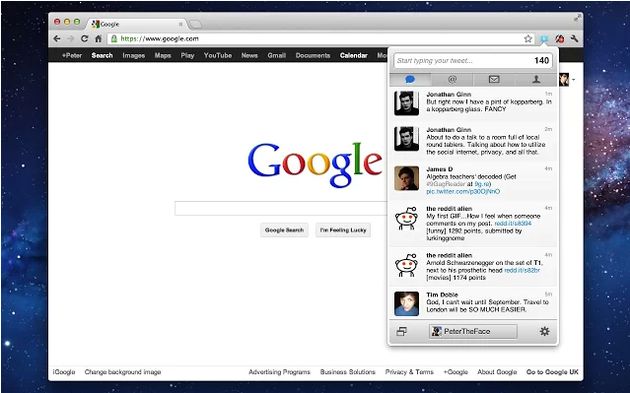
Task: Open Gmail in the Google bar
Action: point(277,55)
